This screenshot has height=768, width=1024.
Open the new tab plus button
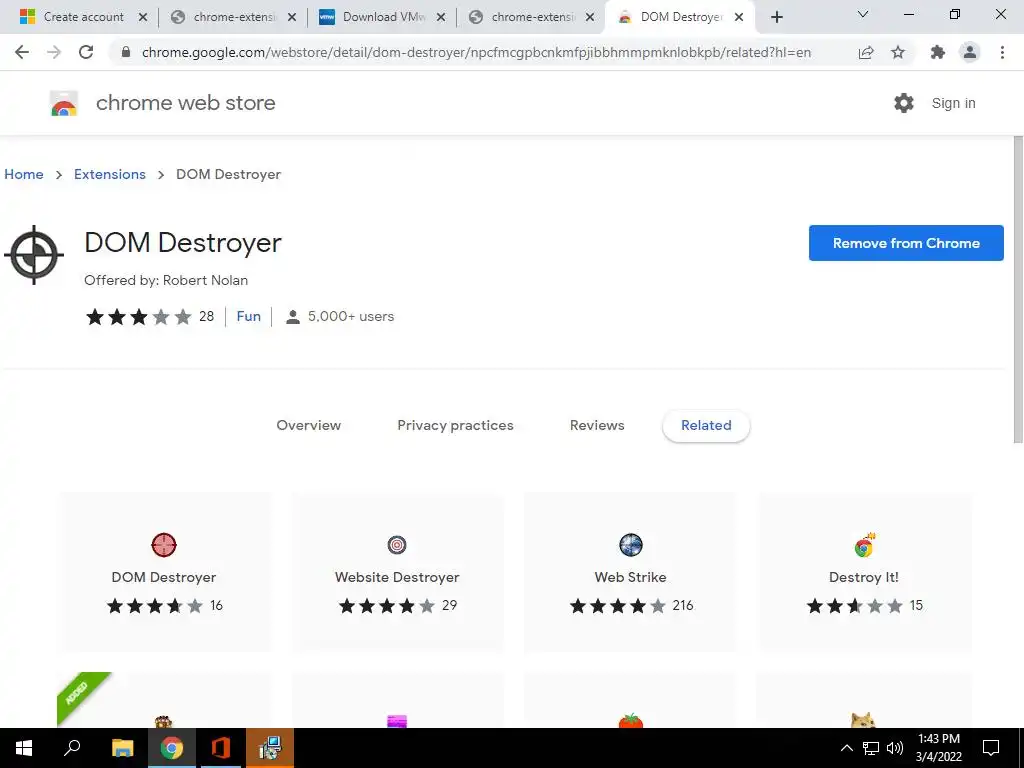[776, 17]
